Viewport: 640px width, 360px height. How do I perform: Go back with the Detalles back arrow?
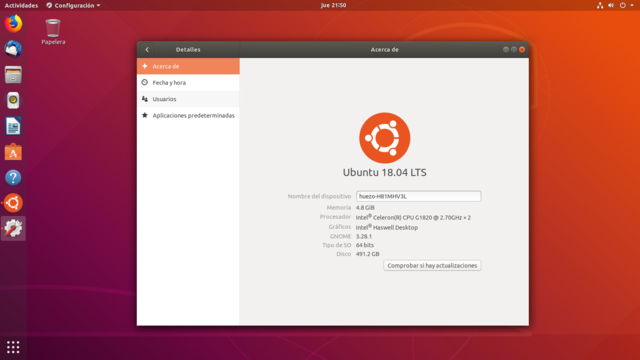pos(147,50)
